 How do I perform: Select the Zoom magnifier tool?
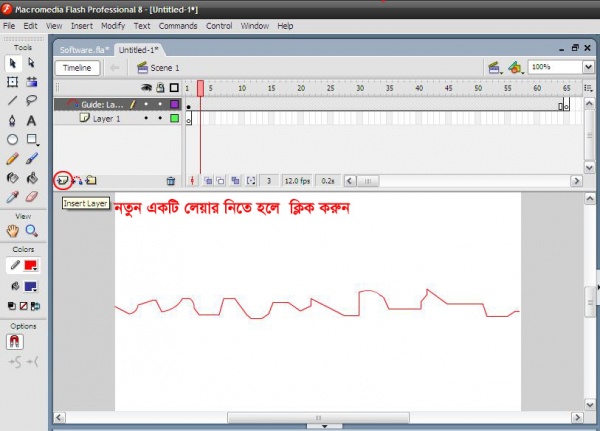pyautogui.click(x=31, y=231)
